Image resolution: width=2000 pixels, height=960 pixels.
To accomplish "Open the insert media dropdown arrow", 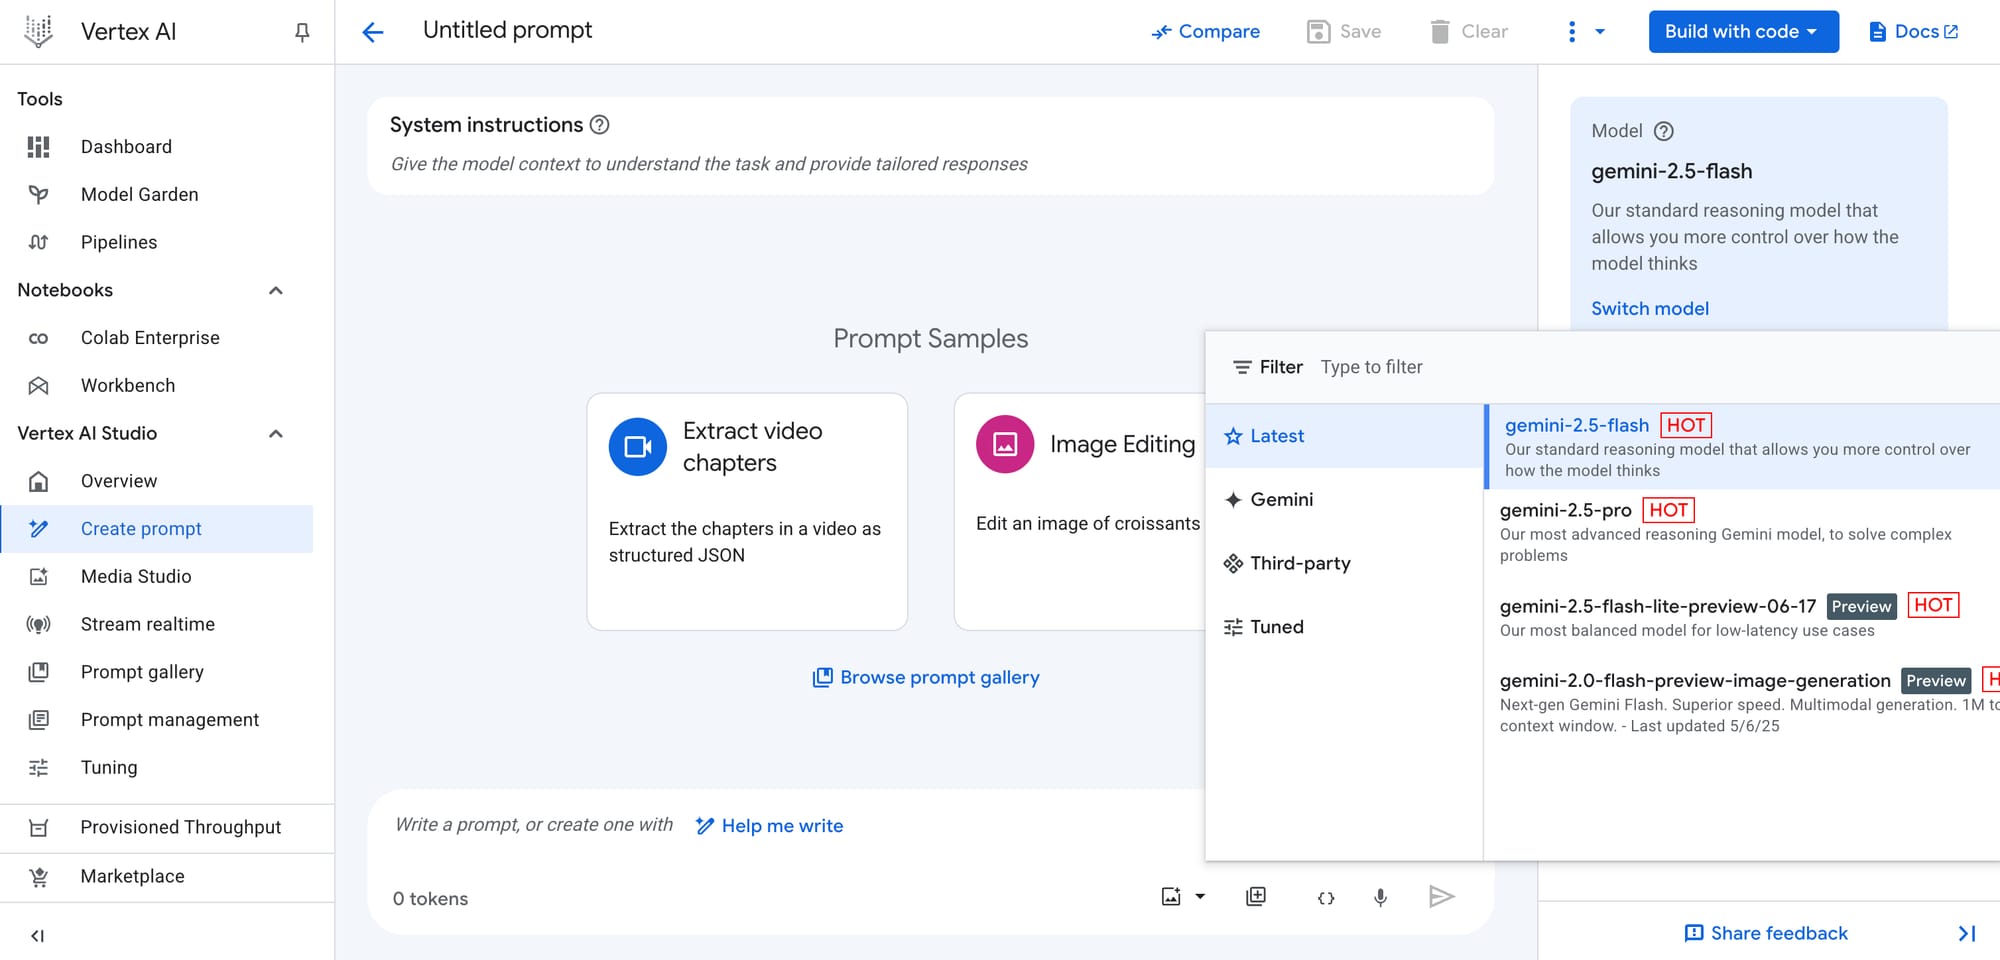I will click(x=1200, y=897).
